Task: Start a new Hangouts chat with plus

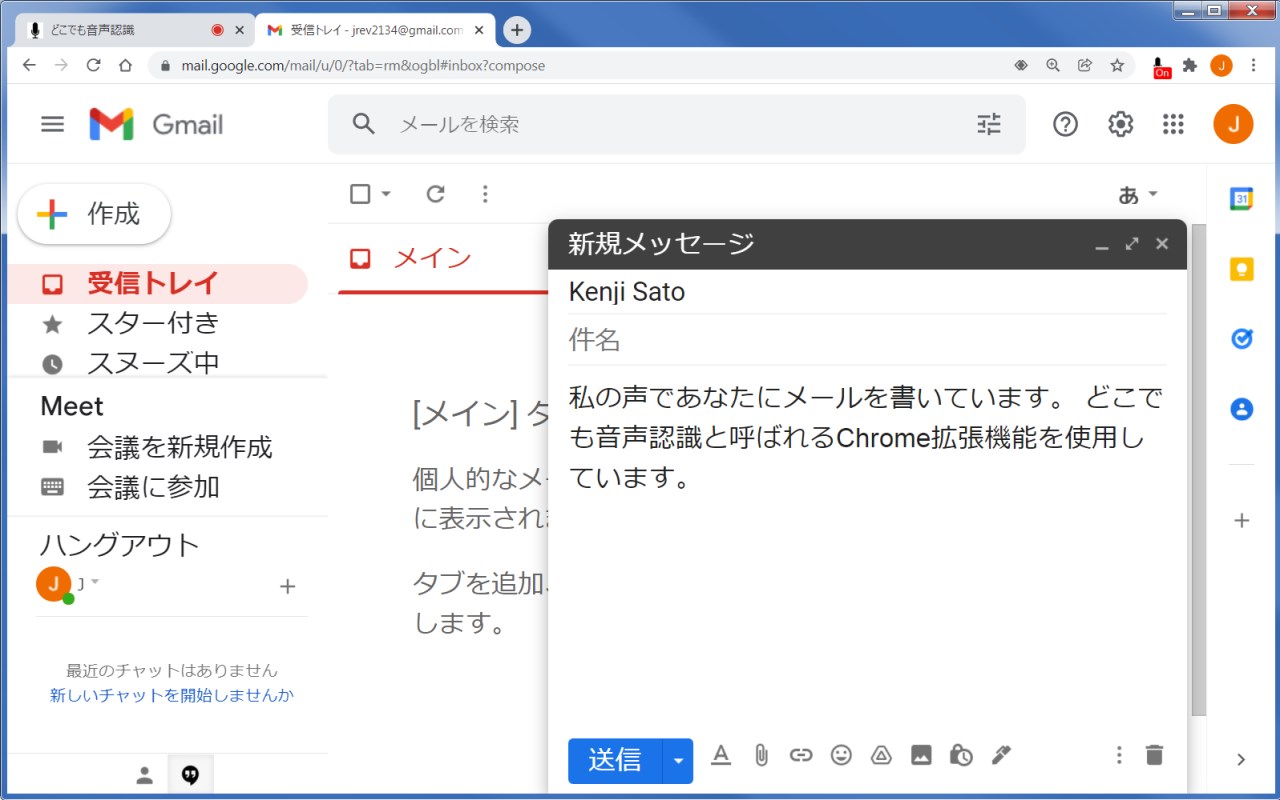Action: pyautogui.click(x=287, y=586)
